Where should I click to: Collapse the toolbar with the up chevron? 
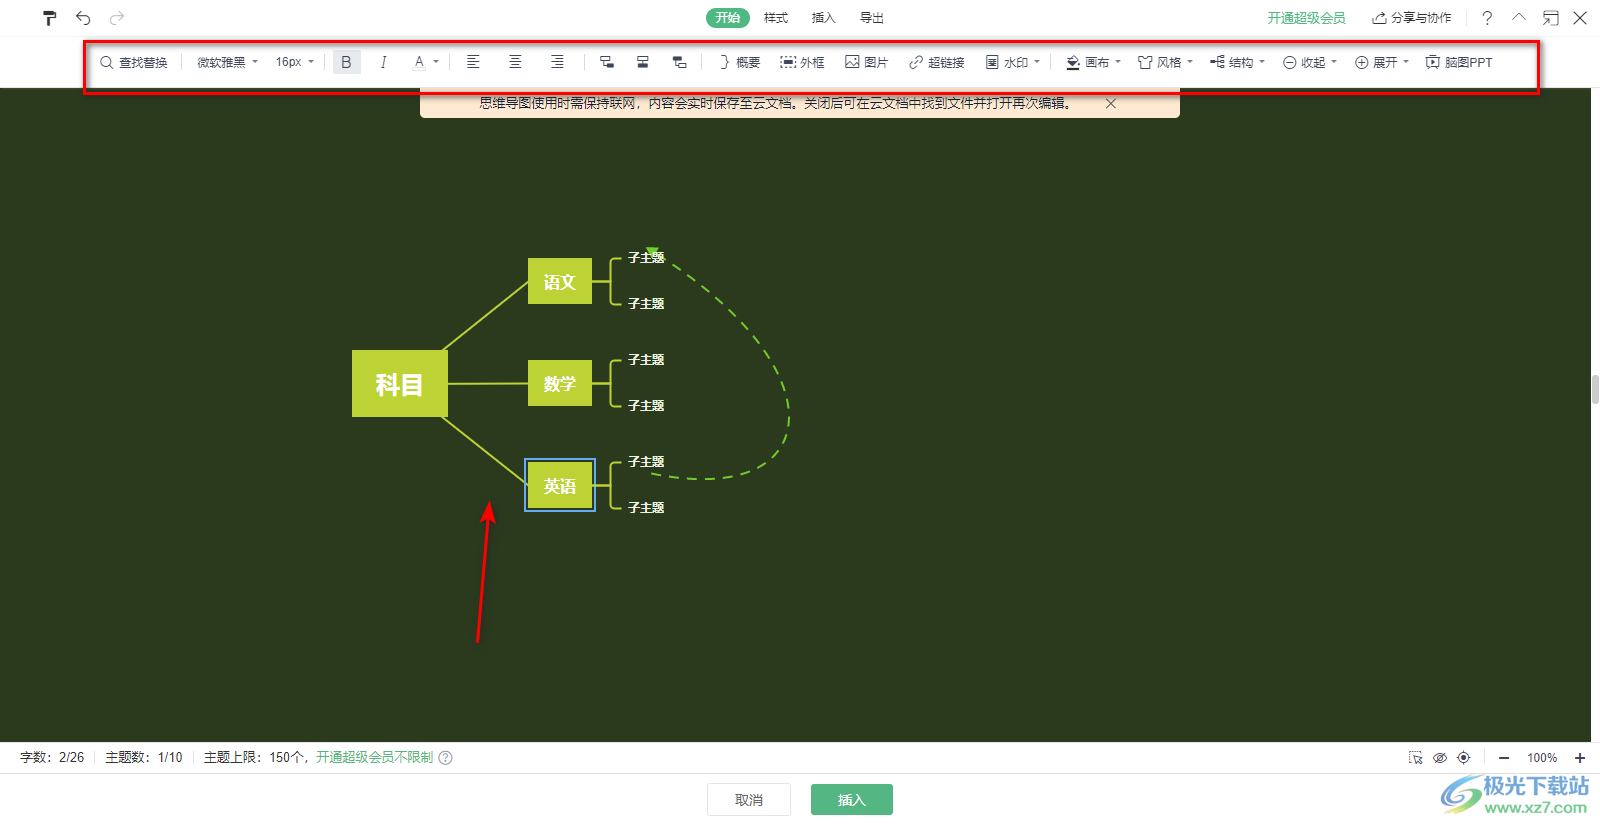click(1519, 18)
